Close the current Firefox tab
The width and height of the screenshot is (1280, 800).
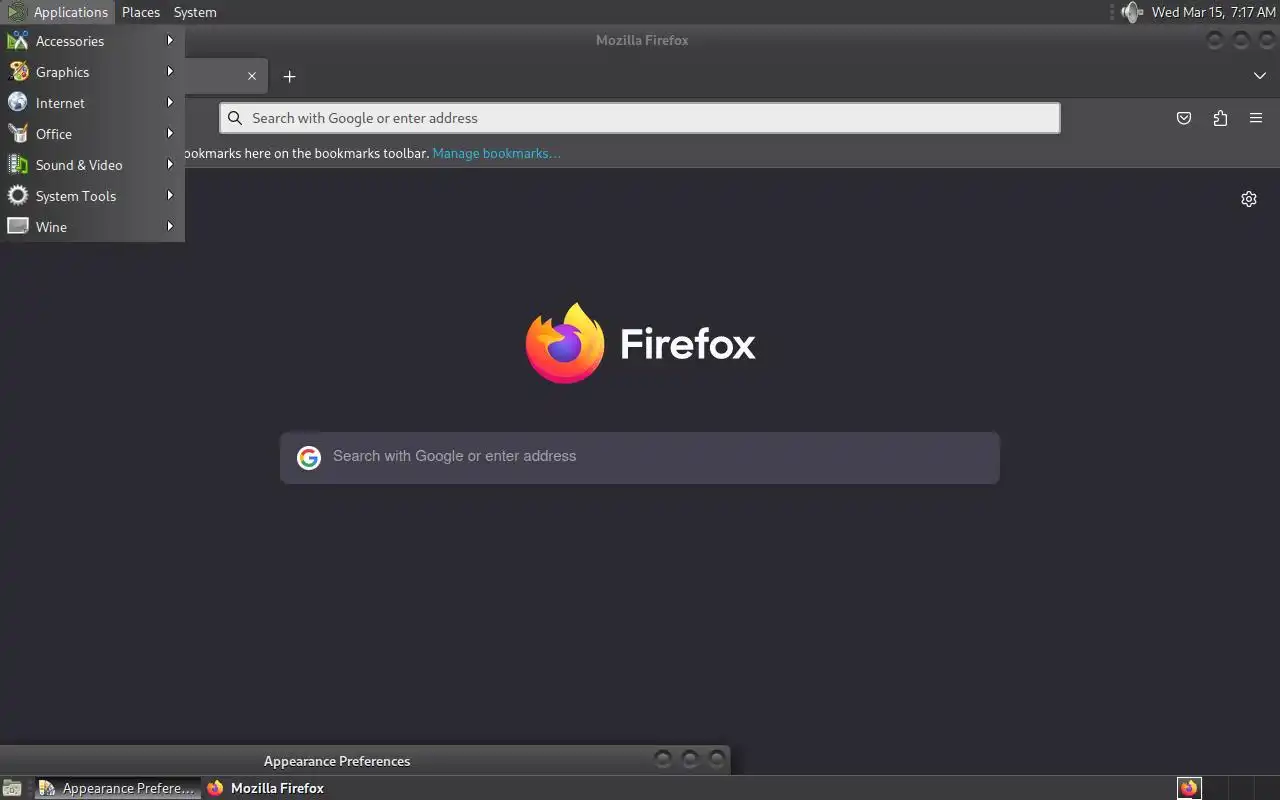tap(252, 76)
